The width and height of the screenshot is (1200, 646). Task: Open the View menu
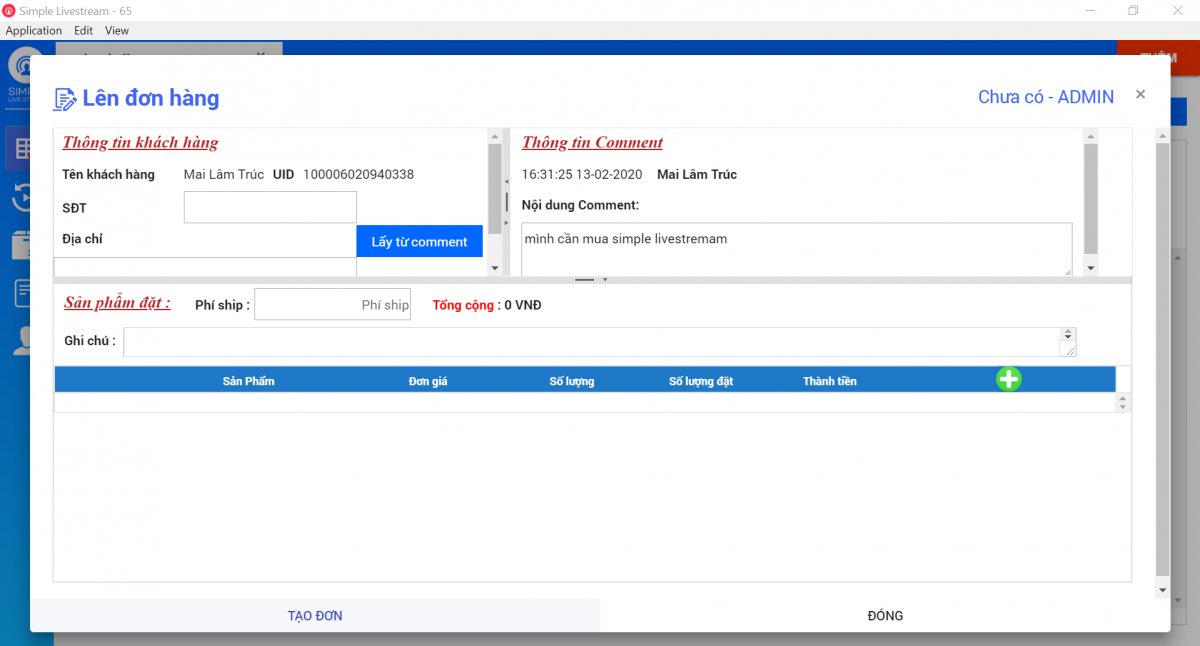pyautogui.click(x=117, y=31)
